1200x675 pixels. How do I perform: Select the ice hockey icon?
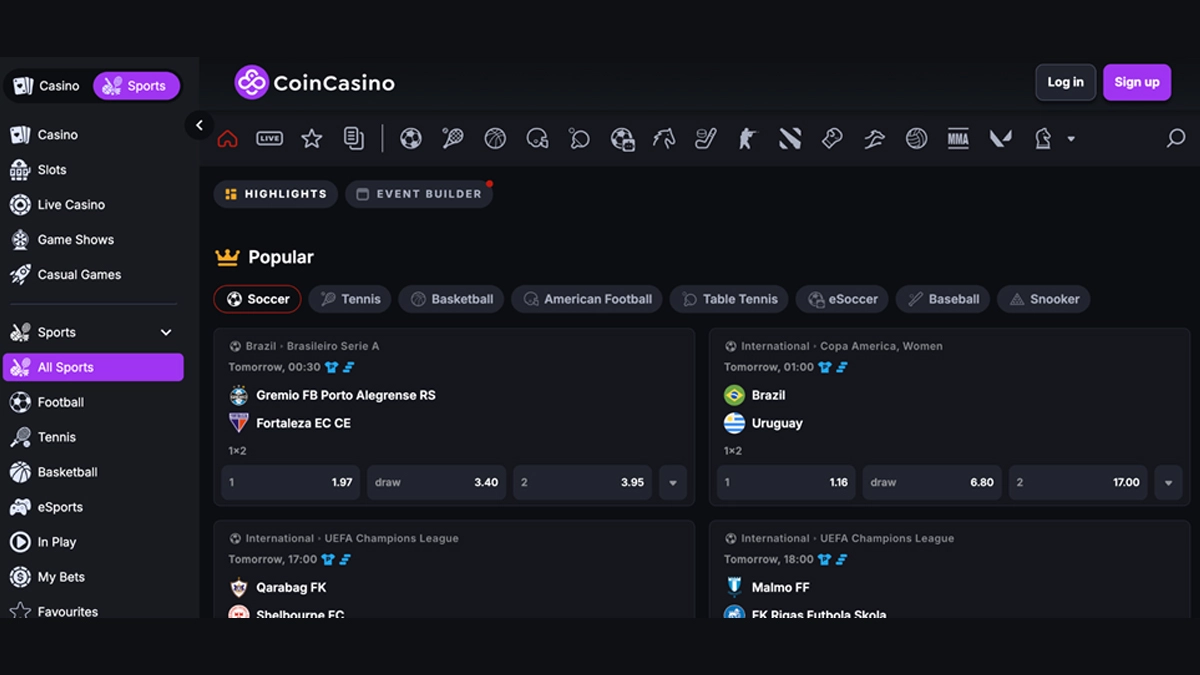706,139
